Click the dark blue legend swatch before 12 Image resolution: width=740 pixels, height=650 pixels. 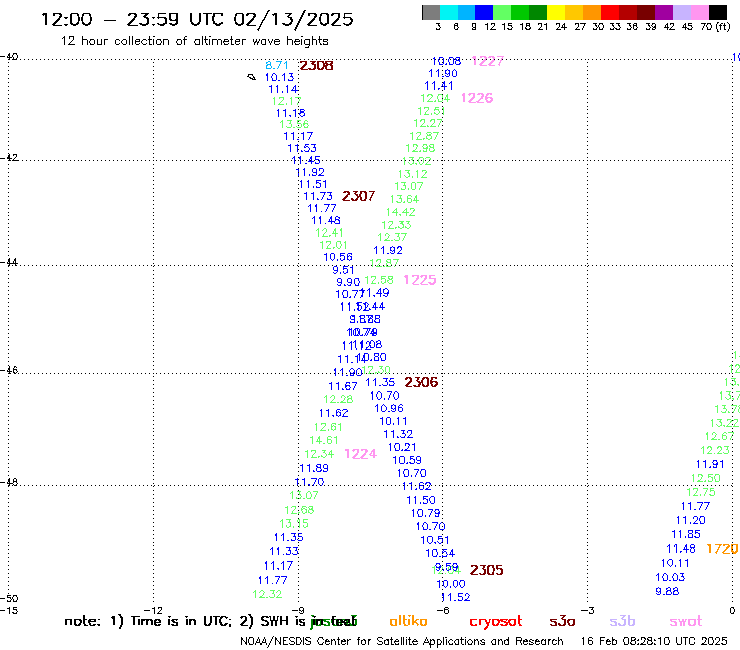484,13
